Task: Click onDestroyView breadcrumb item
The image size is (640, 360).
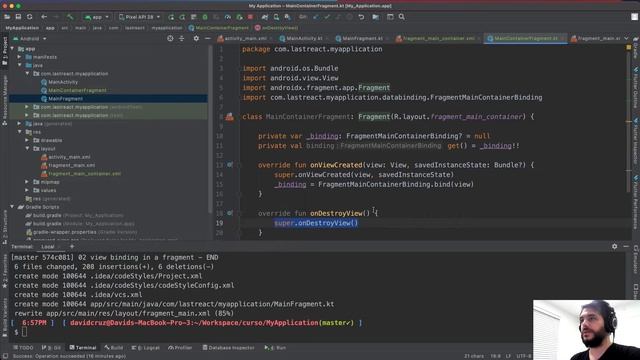Action: pyautogui.click(x=276, y=28)
